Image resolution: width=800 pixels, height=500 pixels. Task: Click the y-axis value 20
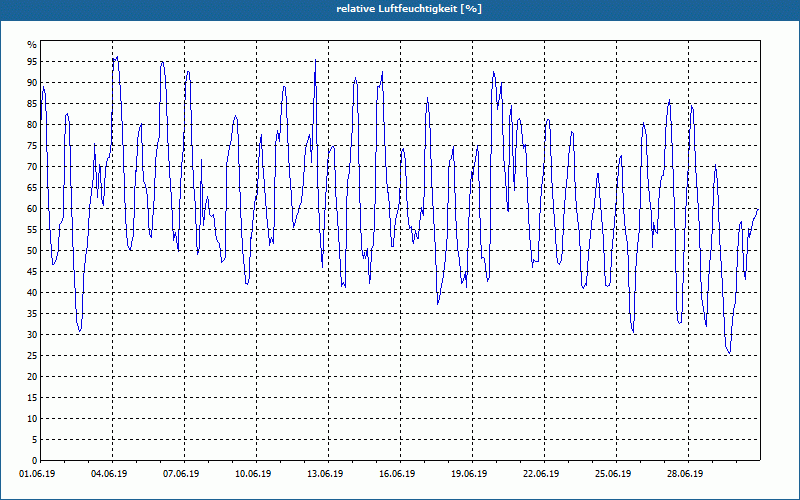(32, 377)
